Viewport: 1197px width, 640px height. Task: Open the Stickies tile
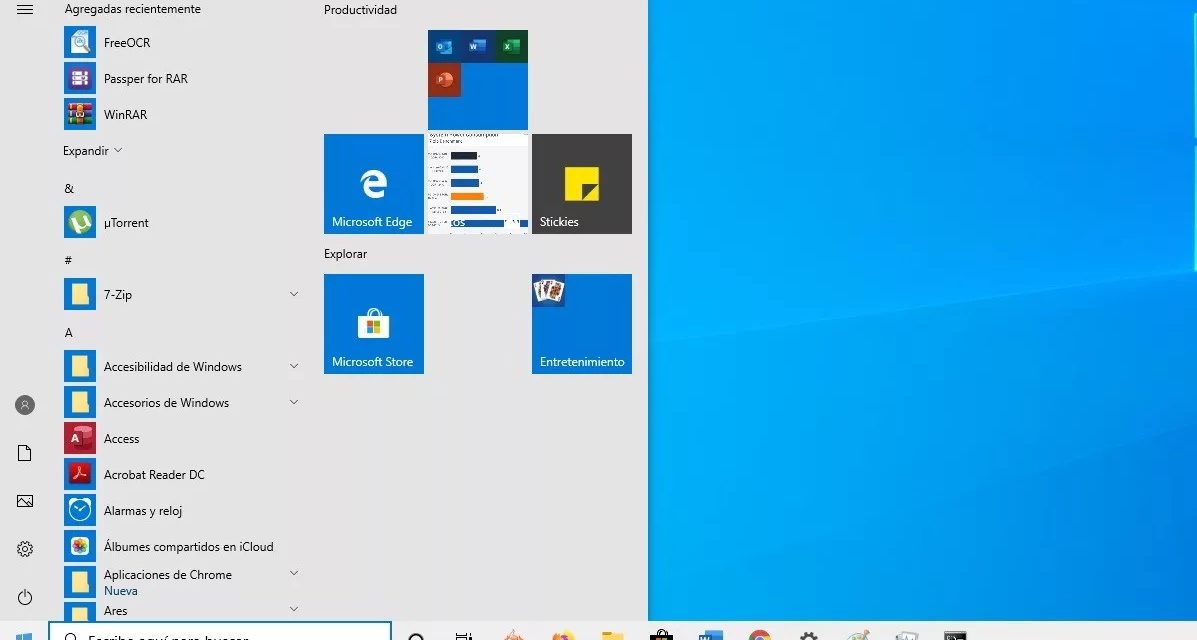(582, 184)
